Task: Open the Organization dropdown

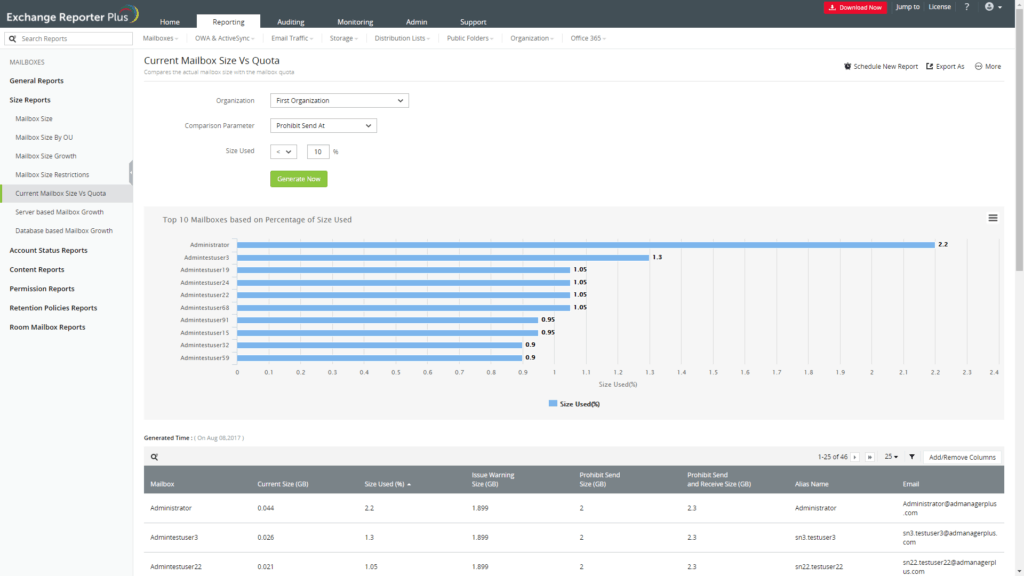Action: point(340,101)
